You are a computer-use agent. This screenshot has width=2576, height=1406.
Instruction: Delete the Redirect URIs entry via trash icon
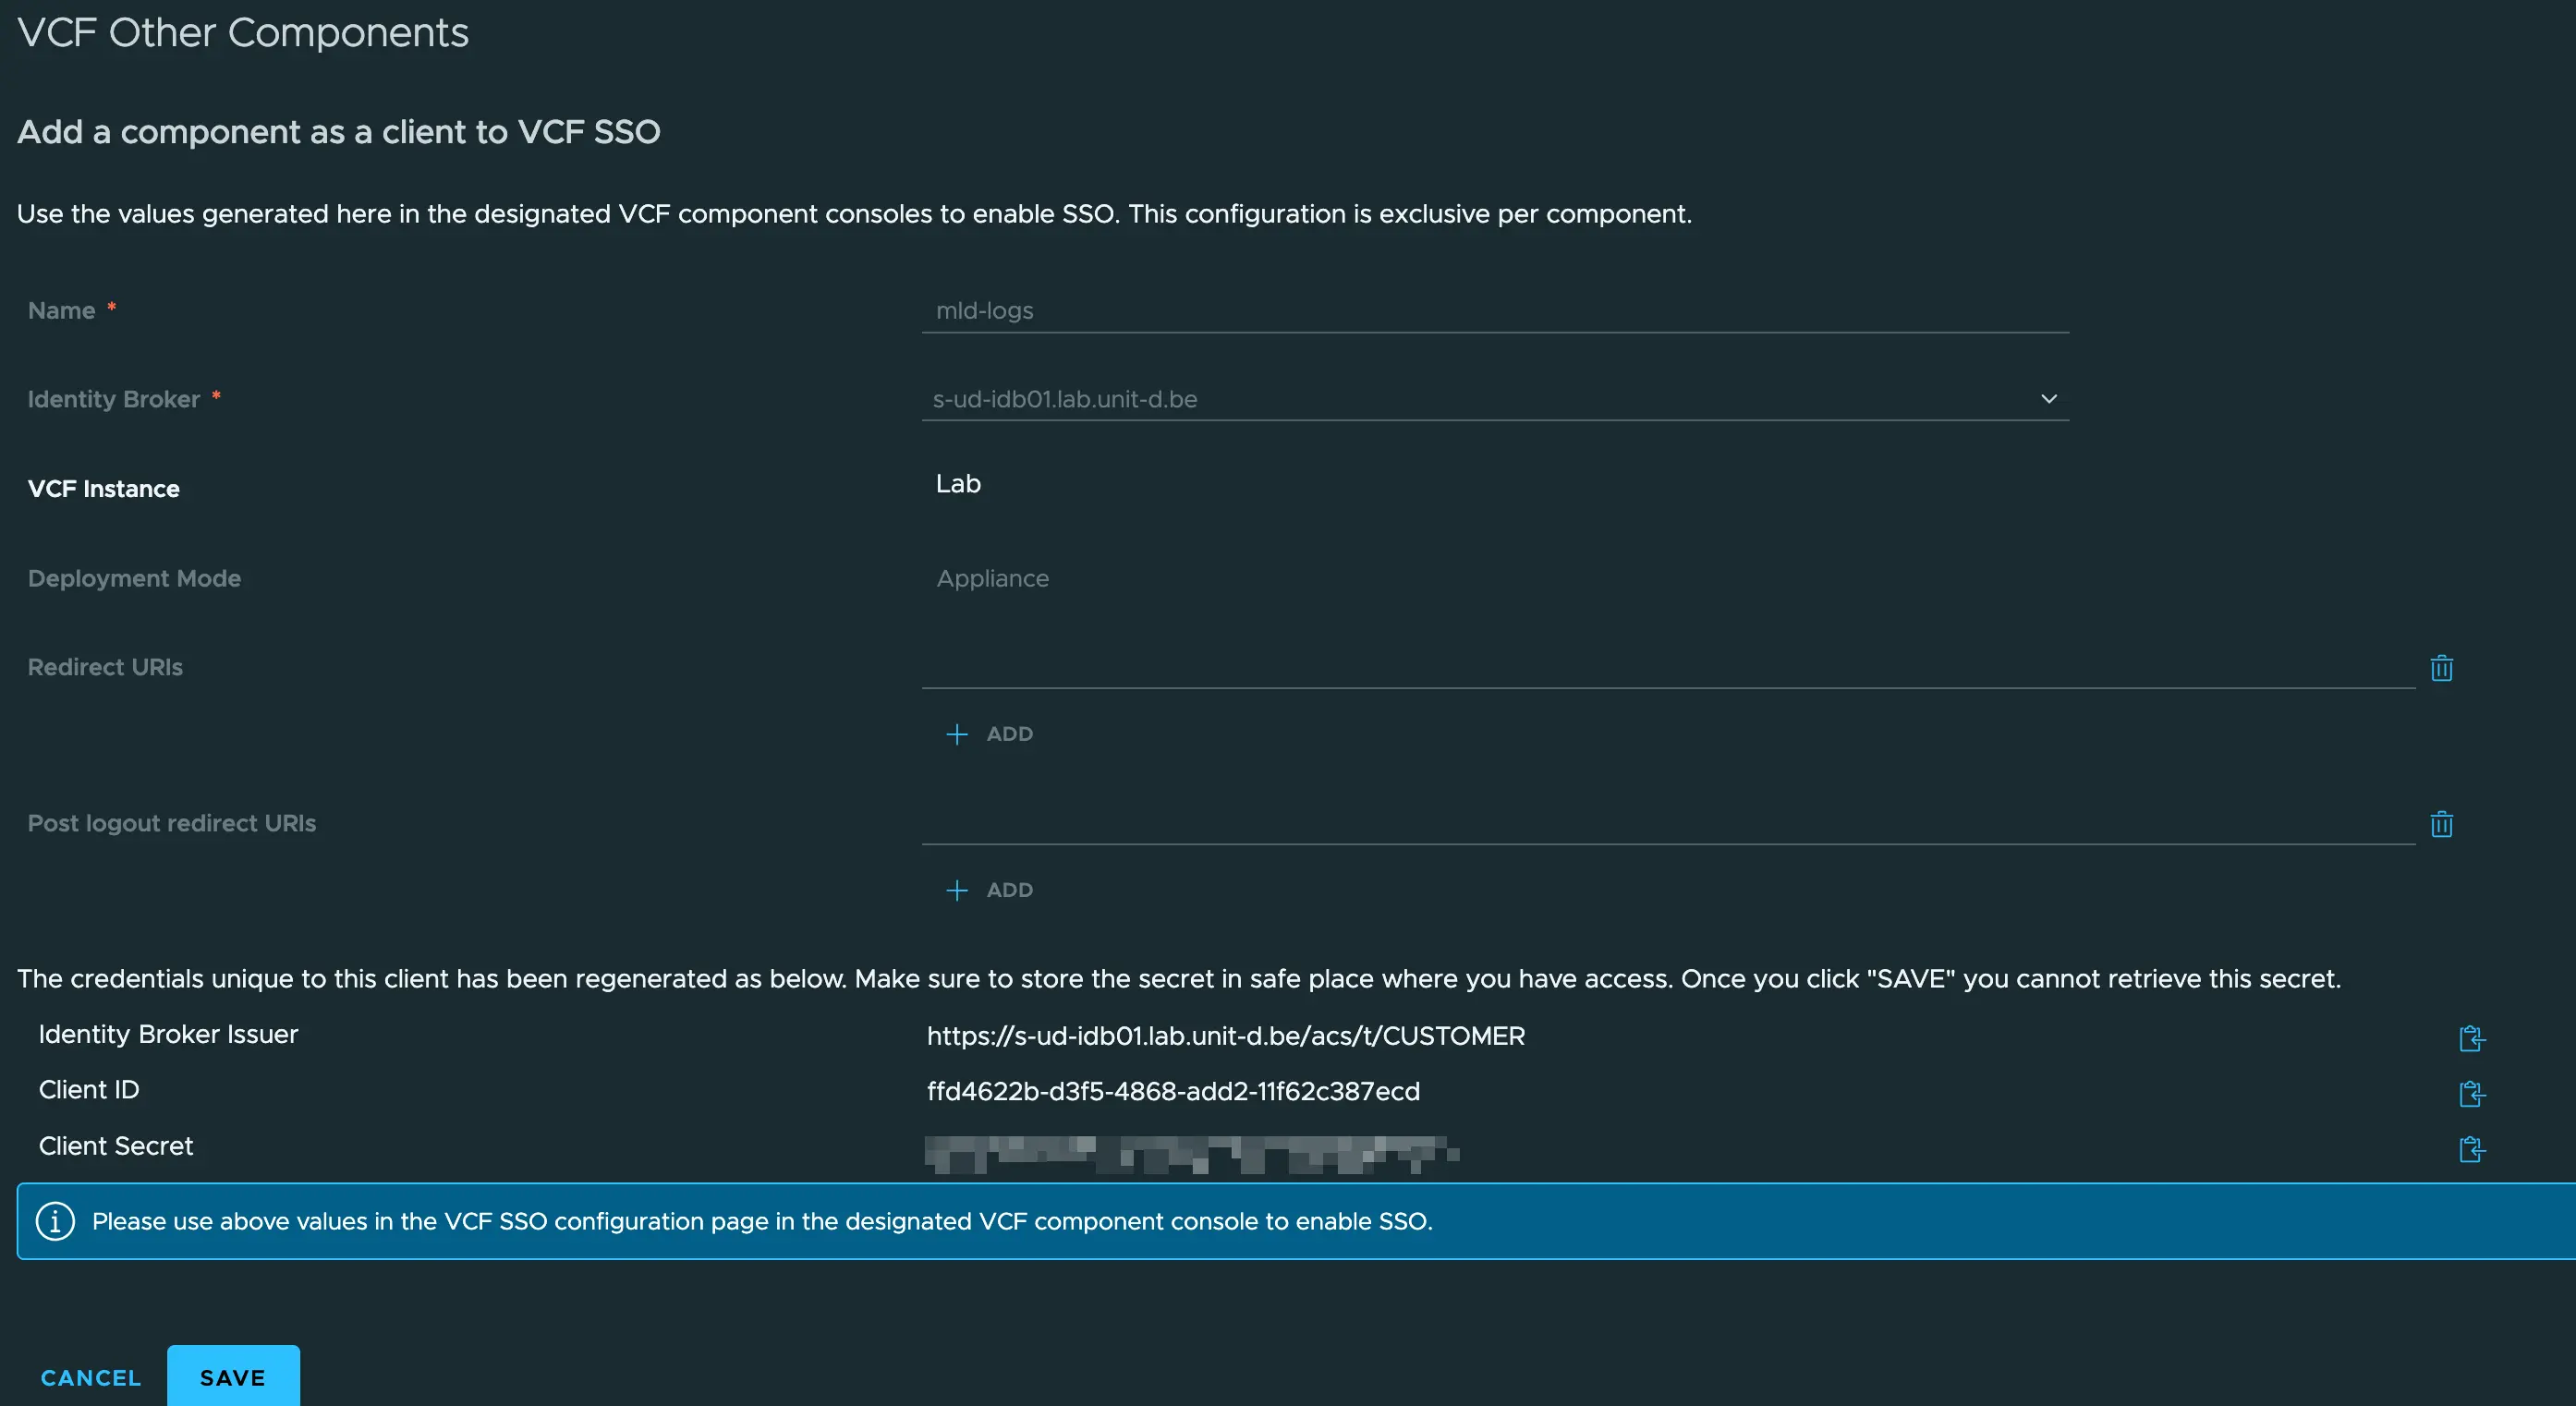2442,668
